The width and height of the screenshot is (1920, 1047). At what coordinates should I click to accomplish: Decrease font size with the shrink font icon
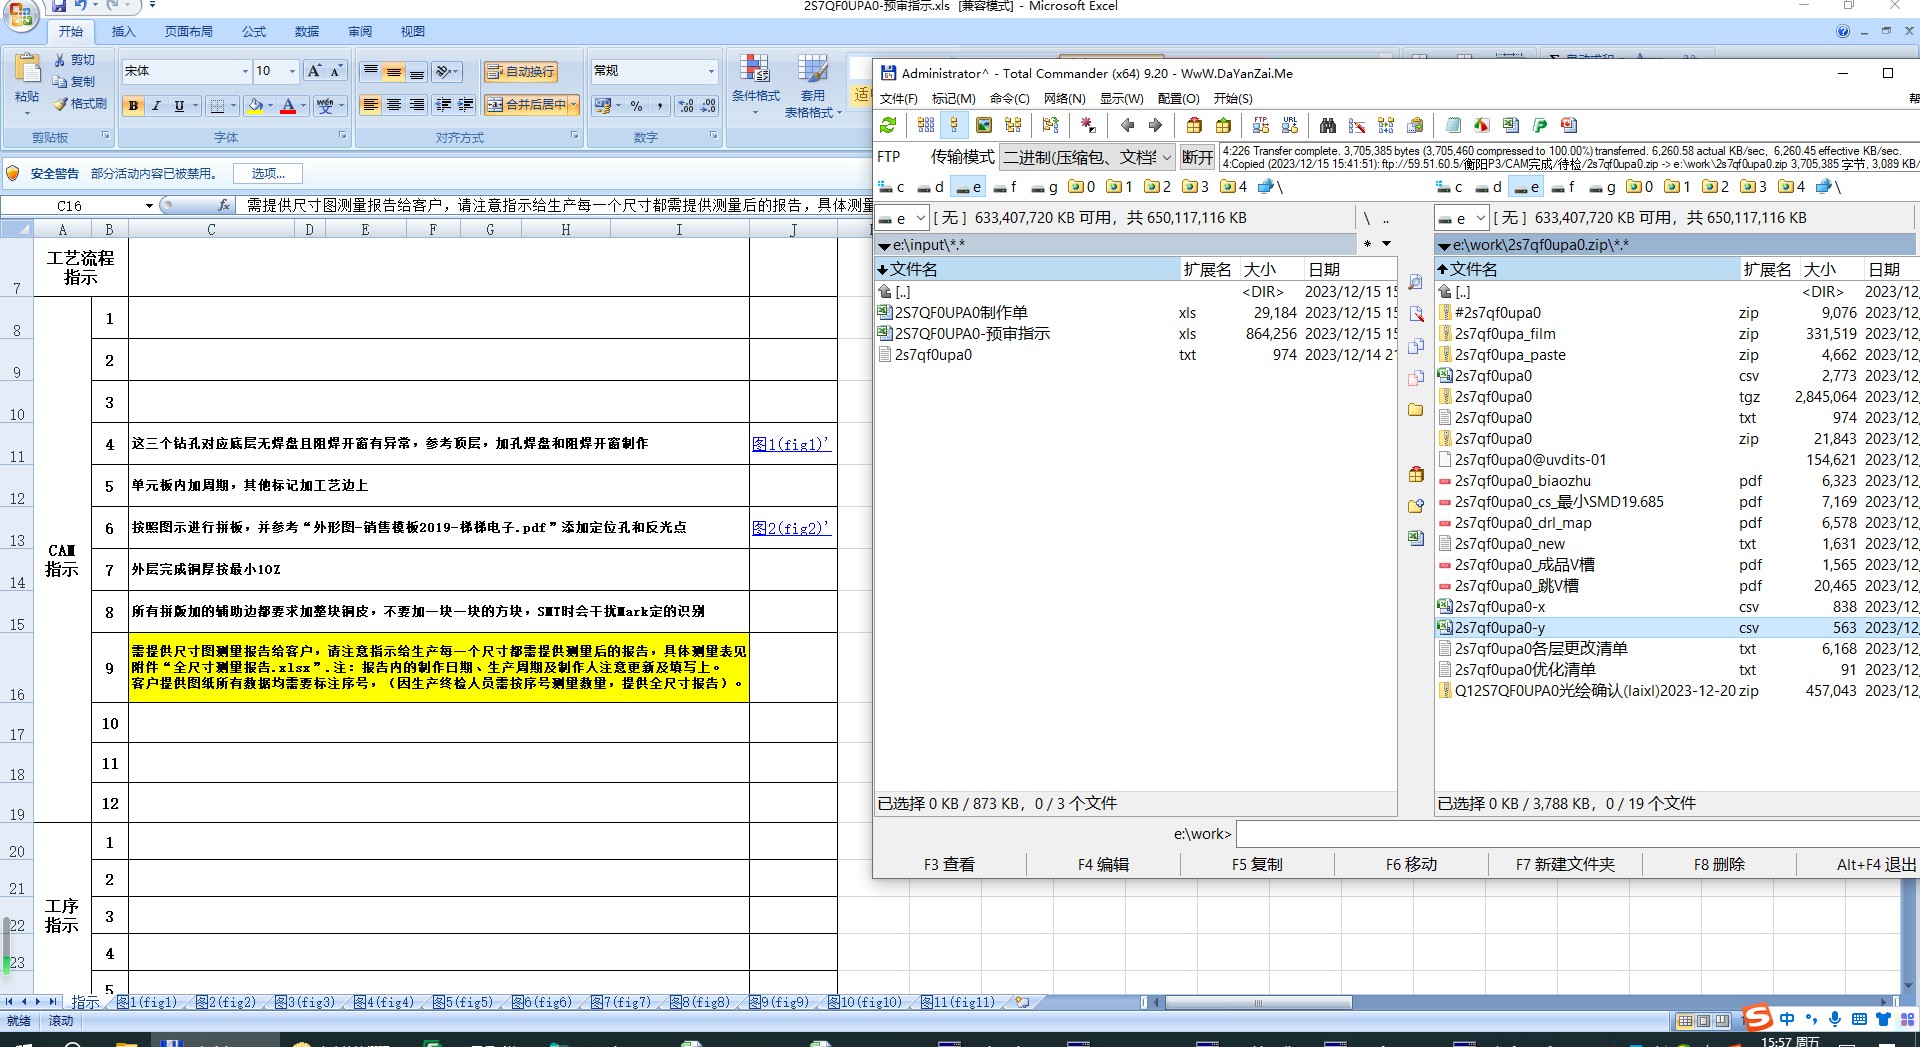[336, 71]
